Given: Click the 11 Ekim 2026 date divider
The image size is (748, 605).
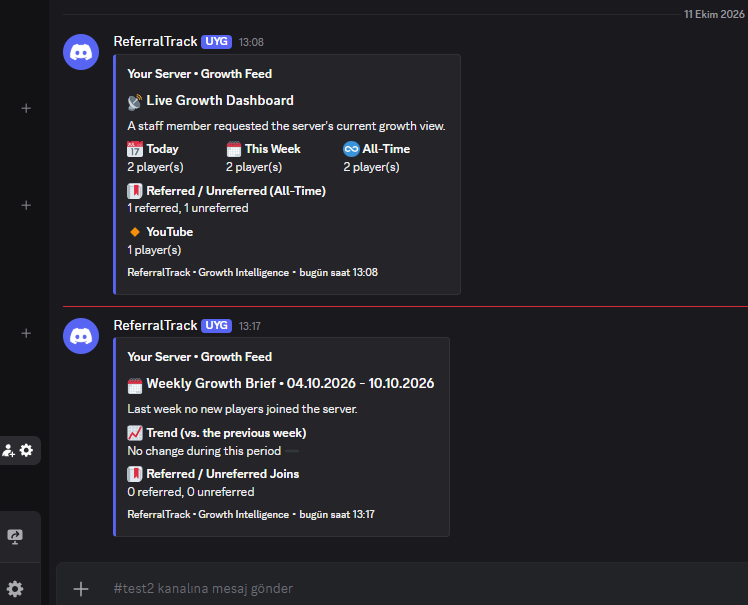Looking at the screenshot, I should [714, 14].
